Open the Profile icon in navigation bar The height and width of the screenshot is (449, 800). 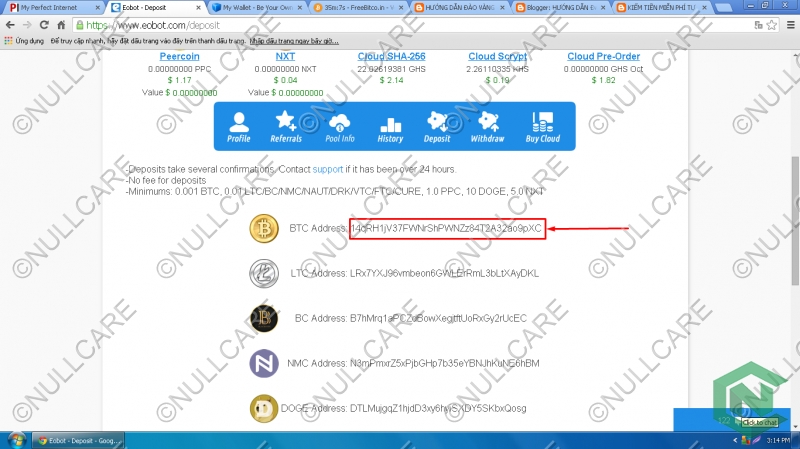pyautogui.click(x=238, y=126)
